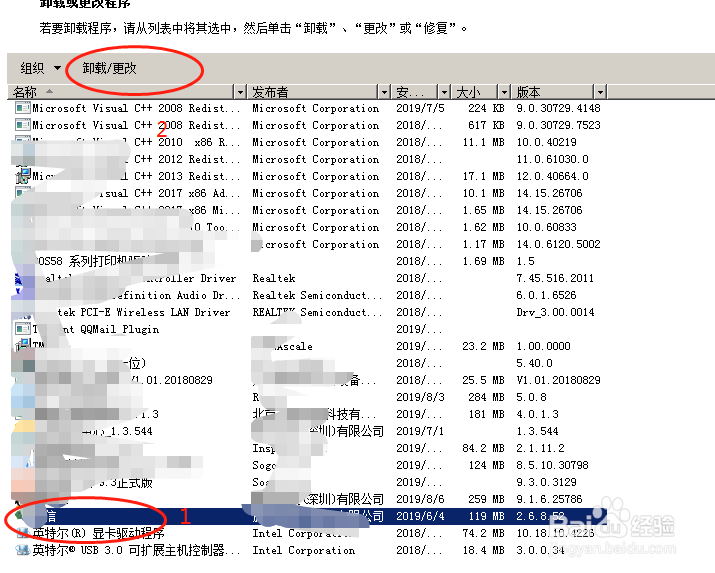Click the highlighted row dated 2019/6/4
The width and height of the screenshot is (715, 573).
coord(308,516)
